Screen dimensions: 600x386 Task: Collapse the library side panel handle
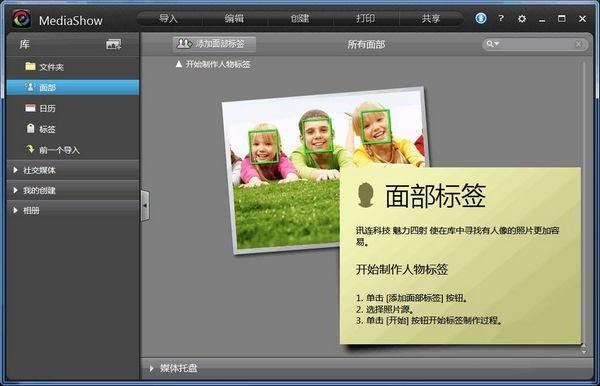pyautogui.click(x=145, y=205)
